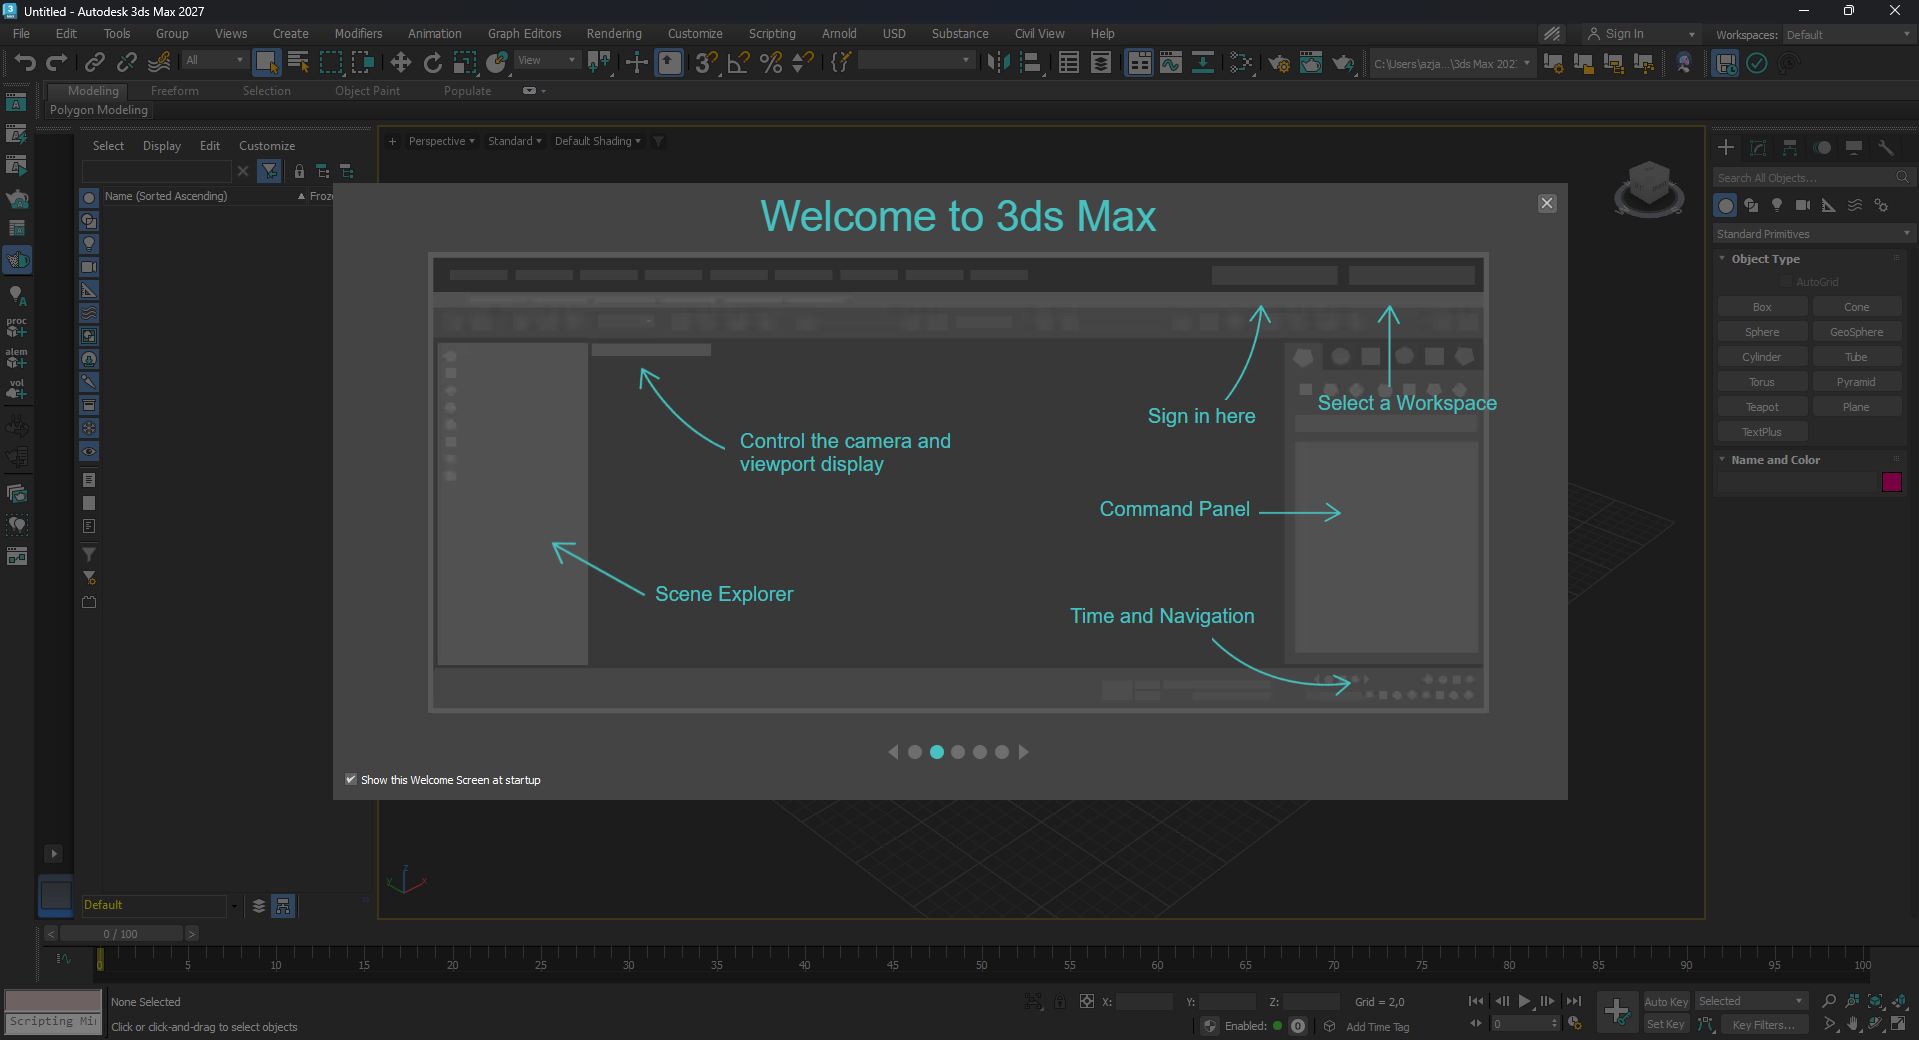Click the GeoSphere primitive button
The image size is (1919, 1040).
(1856, 332)
